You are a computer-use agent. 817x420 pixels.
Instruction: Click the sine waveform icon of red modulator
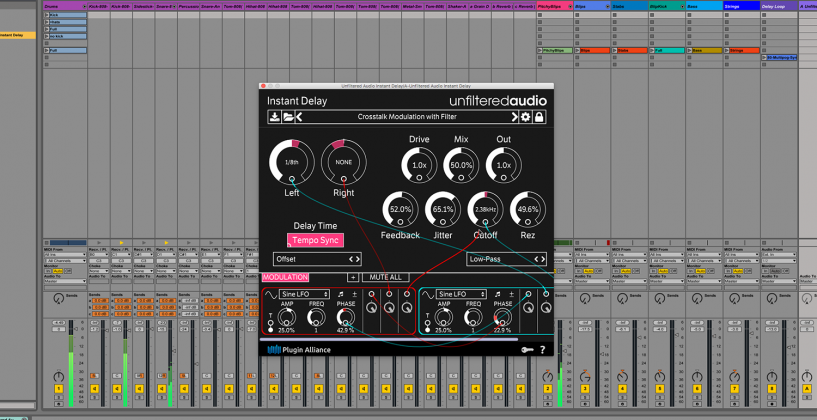pos(270,294)
